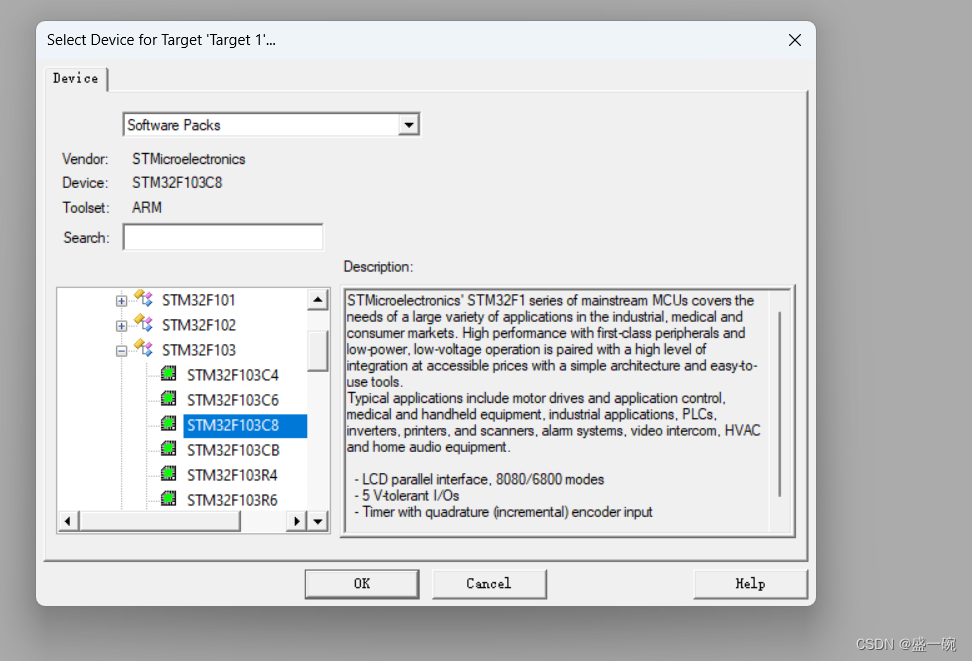
Task: Click device tree scroll up arrow
Action: pyautogui.click(x=318, y=300)
